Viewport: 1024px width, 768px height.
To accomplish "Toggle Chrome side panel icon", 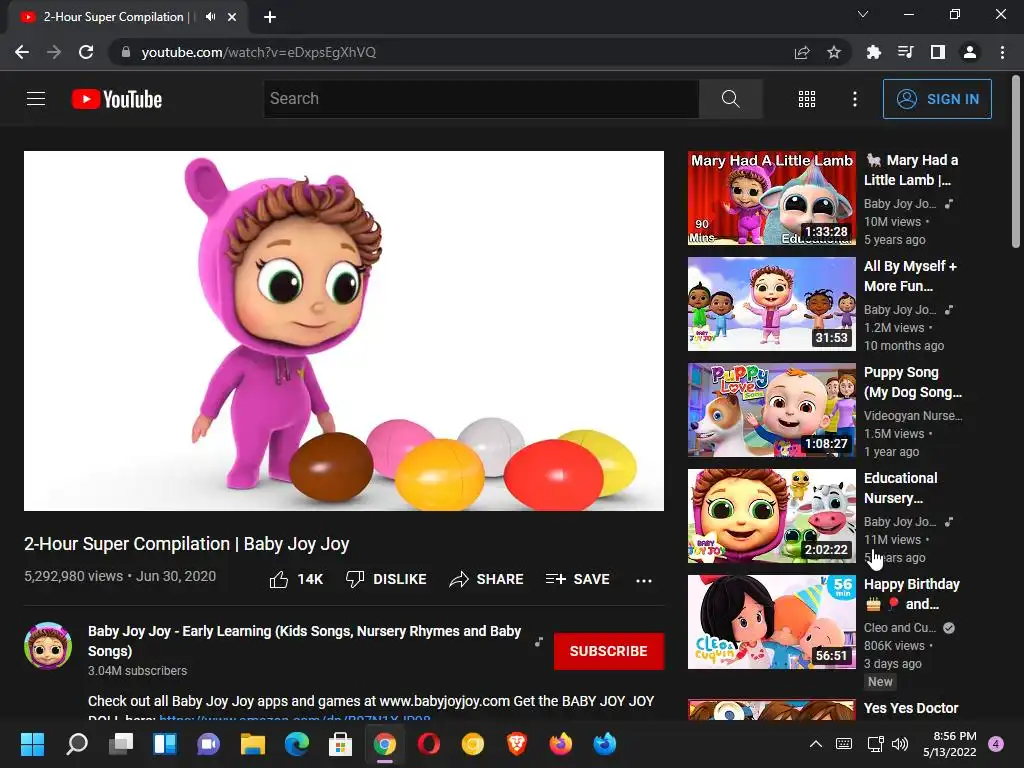I will [x=938, y=52].
